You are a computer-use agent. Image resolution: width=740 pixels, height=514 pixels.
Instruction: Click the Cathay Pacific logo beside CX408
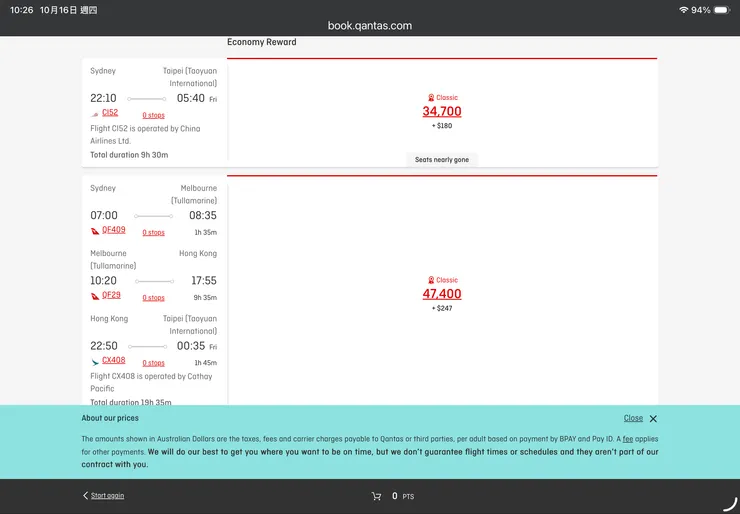tap(95, 362)
